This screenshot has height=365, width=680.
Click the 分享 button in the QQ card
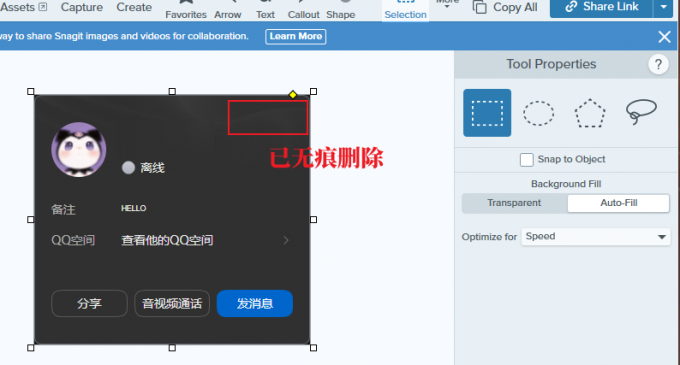tap(89, 303)
